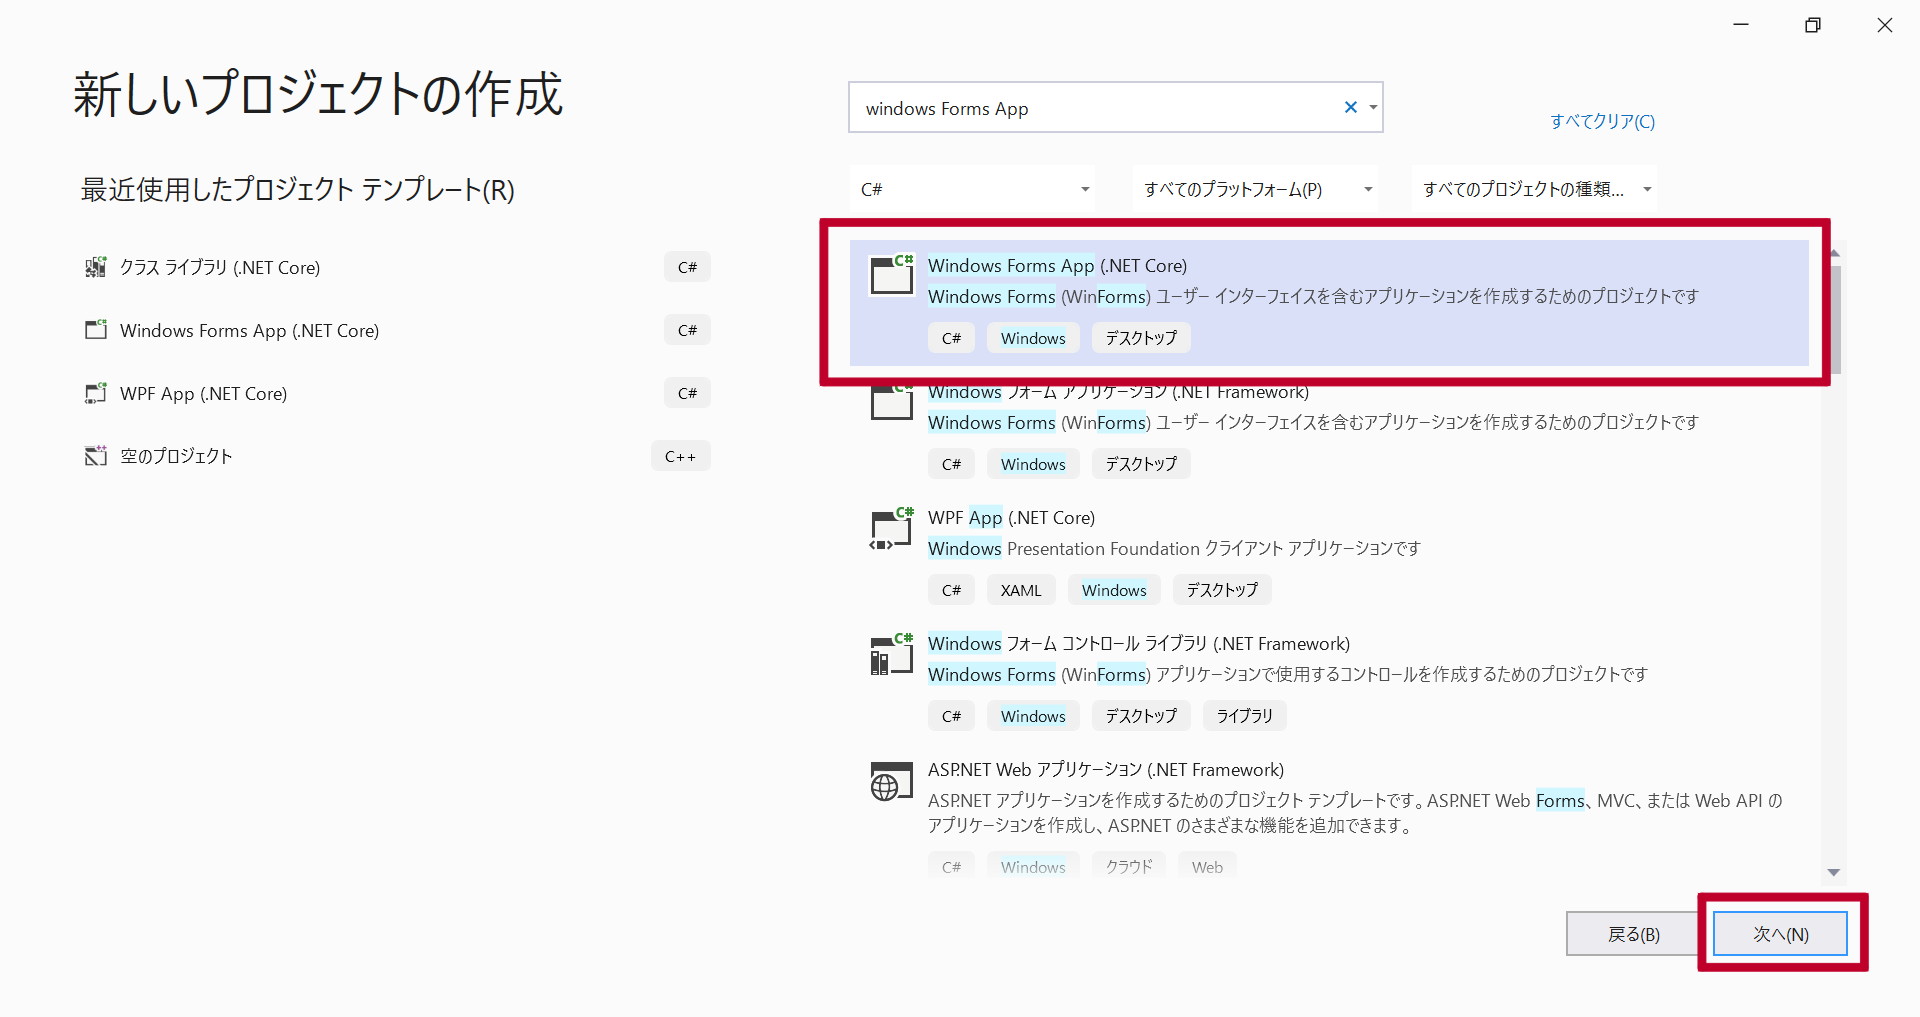
Task: Click the WPF App (.NET Core) template icon
Action: click(x=891, y=528)
